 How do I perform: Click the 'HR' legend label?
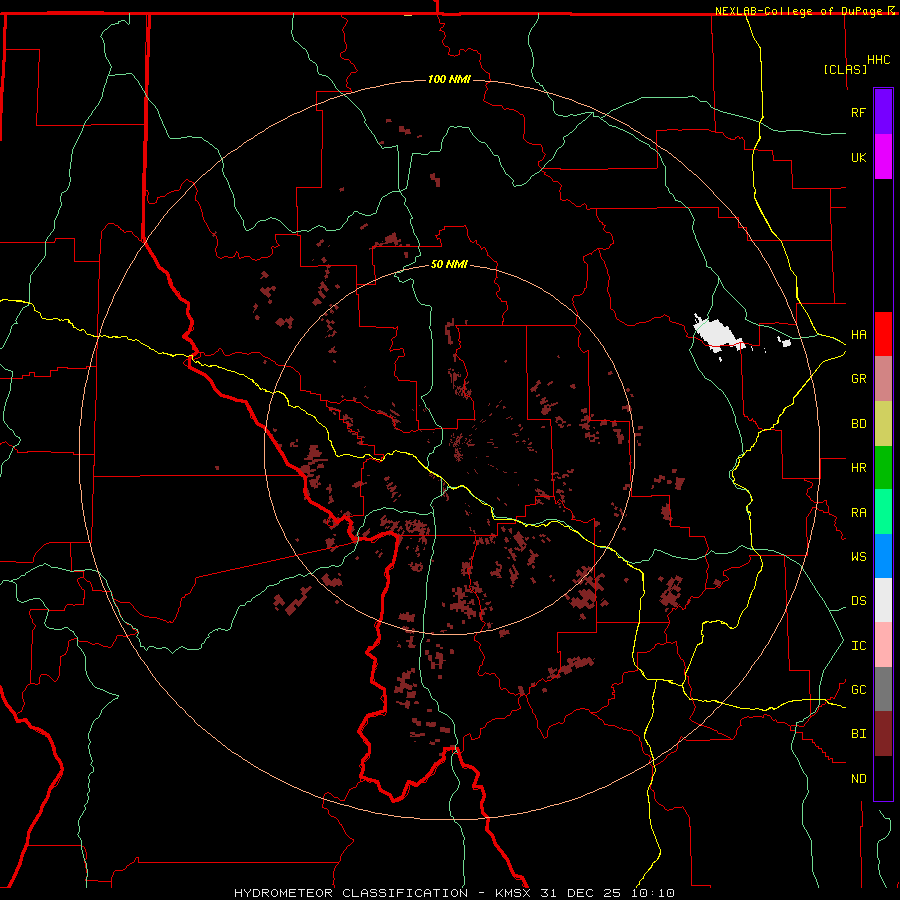click(858, 468)
